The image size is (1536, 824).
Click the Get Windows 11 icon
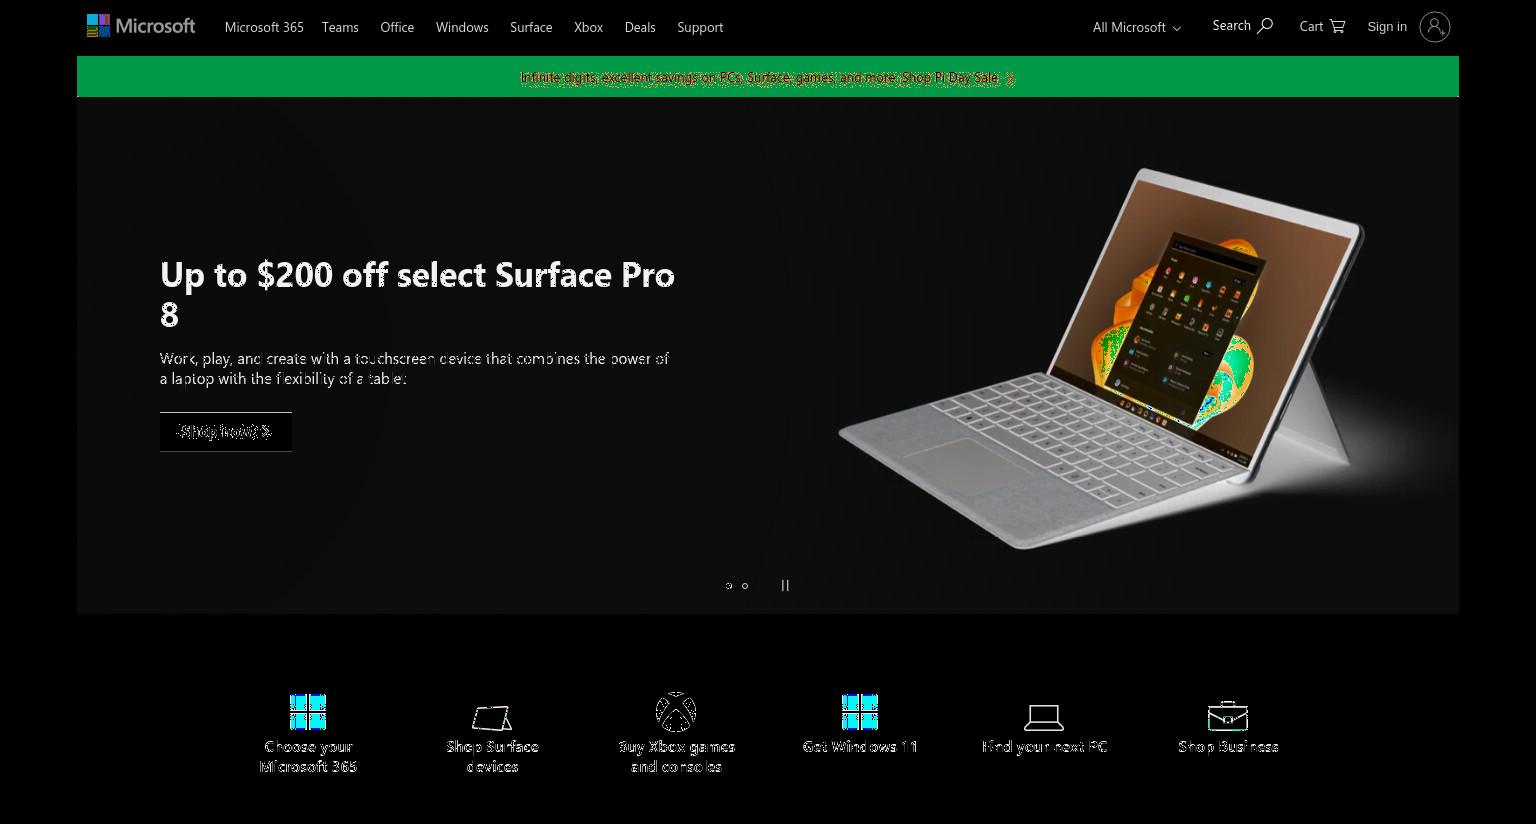(860, 712)
